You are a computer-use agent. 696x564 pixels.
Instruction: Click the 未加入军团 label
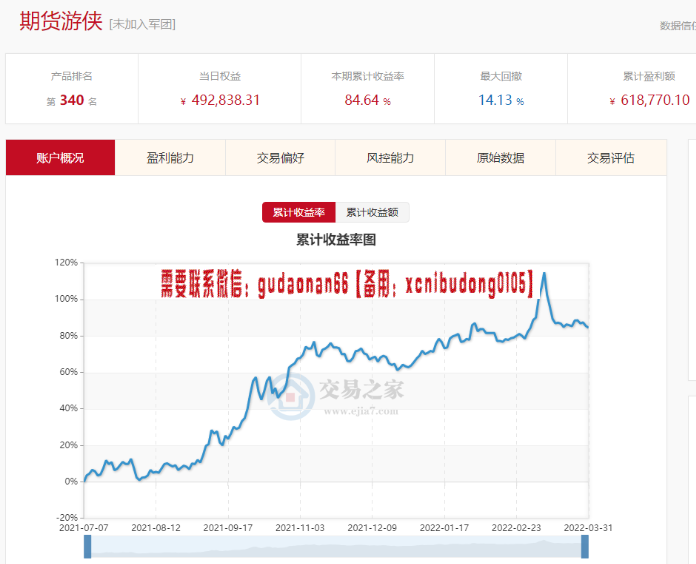(x=142, y=24)
